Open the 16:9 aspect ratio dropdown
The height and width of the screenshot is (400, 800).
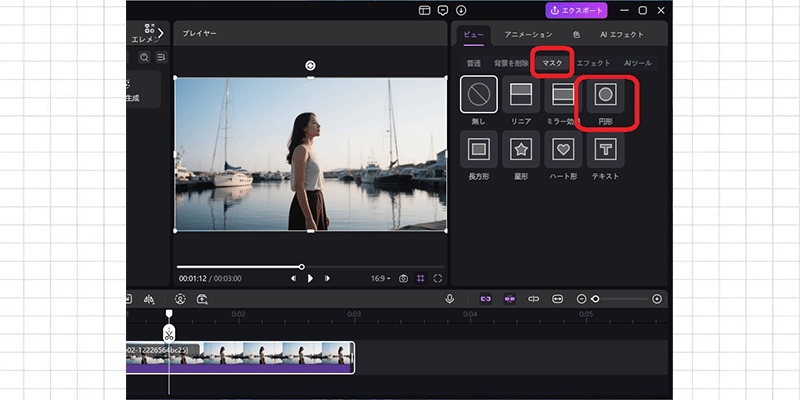pos(381,278)
